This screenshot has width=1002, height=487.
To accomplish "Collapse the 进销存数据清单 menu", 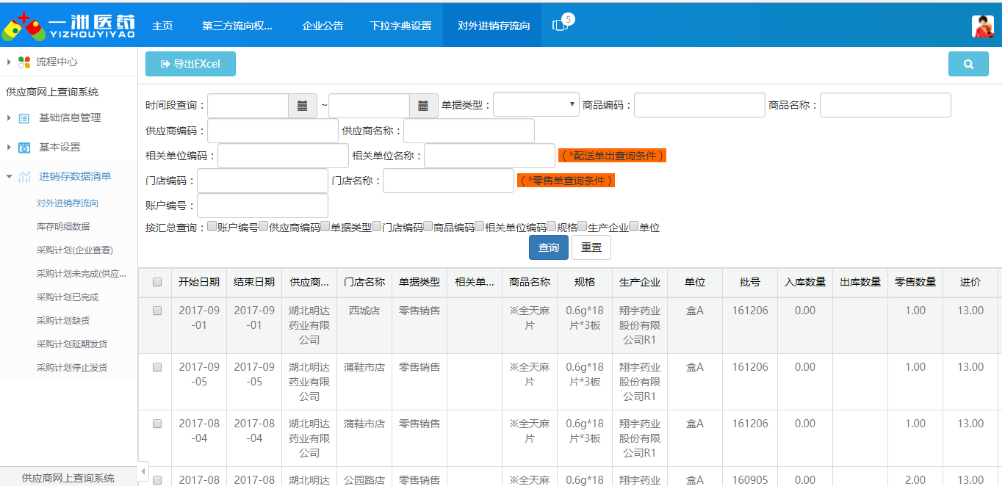I will pyautogui.click(x=9, y=177).
